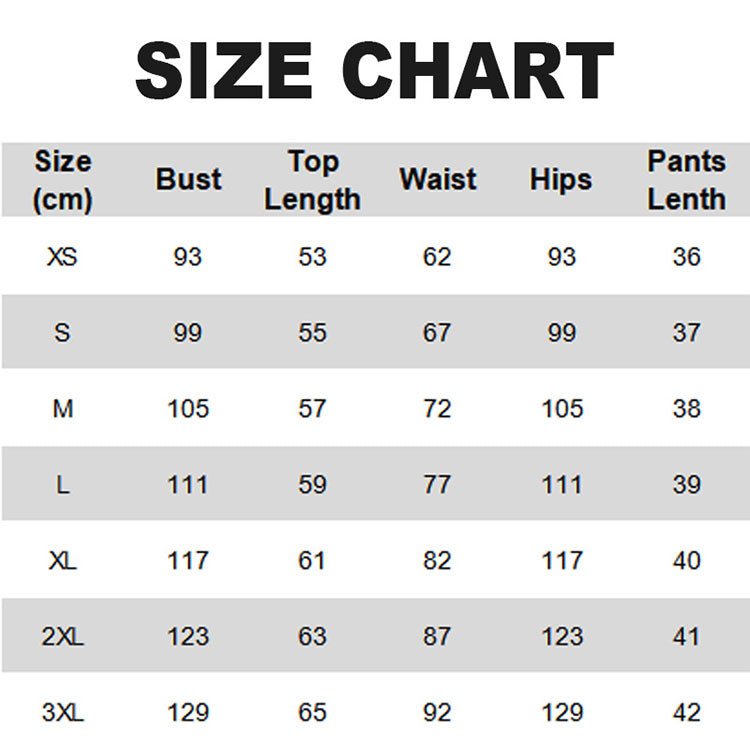Click the Size (cm) column header
This screenshot has height=750, width=750.
click(x=62, y=180)
